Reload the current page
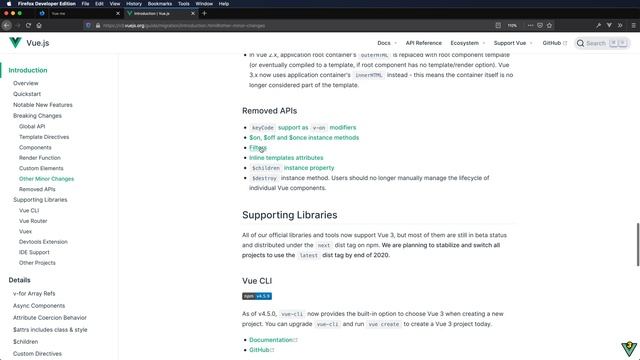 pos(28,25)
